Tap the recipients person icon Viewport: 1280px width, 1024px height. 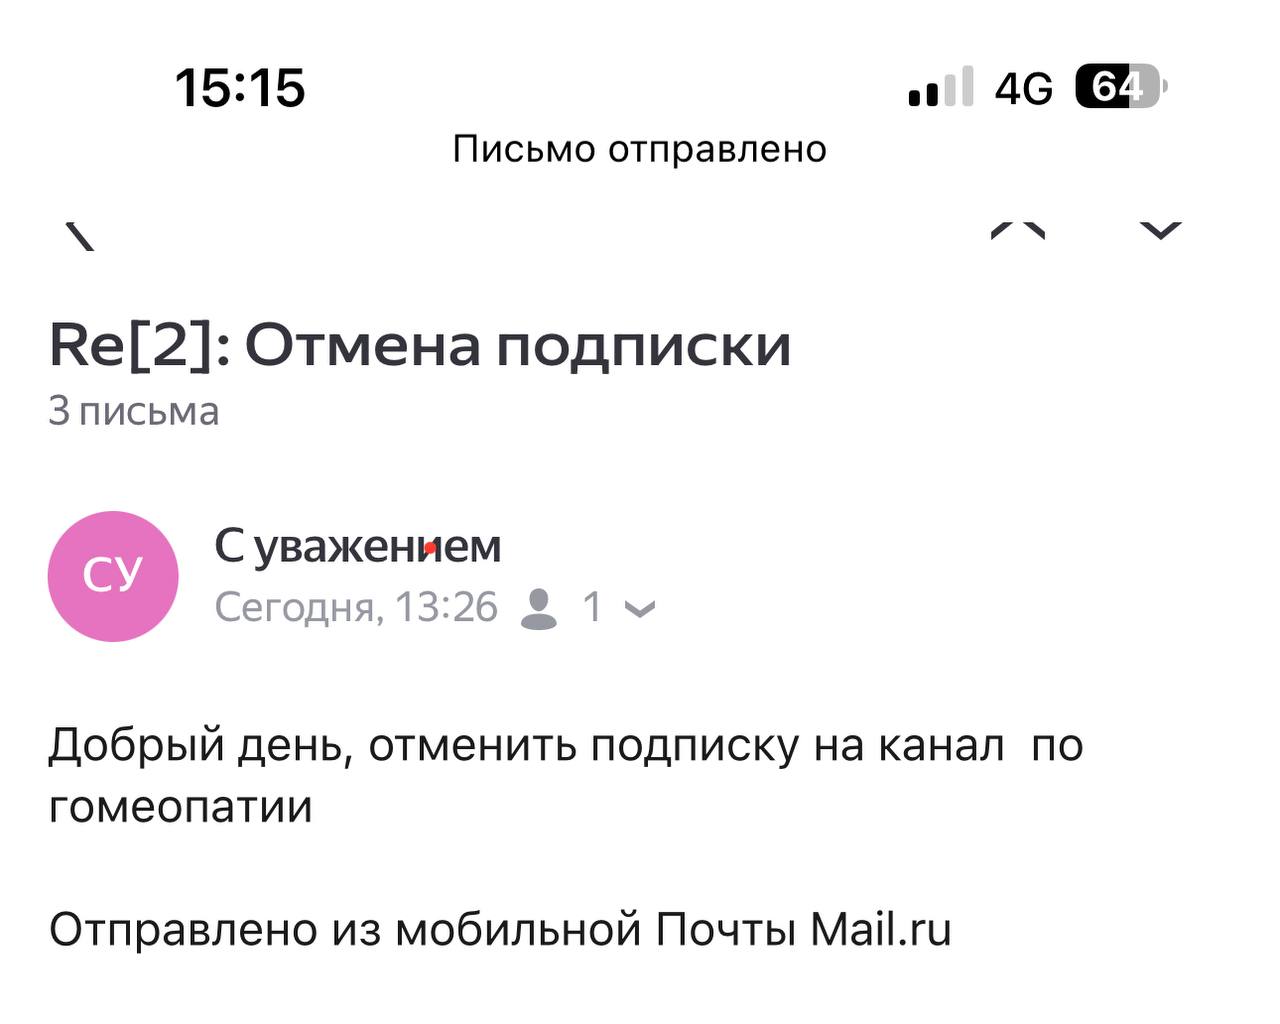tap(539, 608)
